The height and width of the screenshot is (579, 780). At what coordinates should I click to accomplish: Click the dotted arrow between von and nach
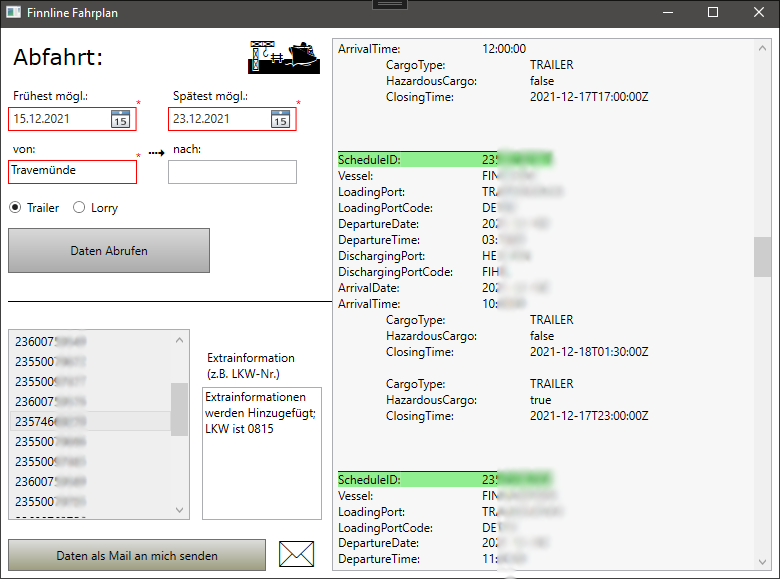click(x=154, y=153)
